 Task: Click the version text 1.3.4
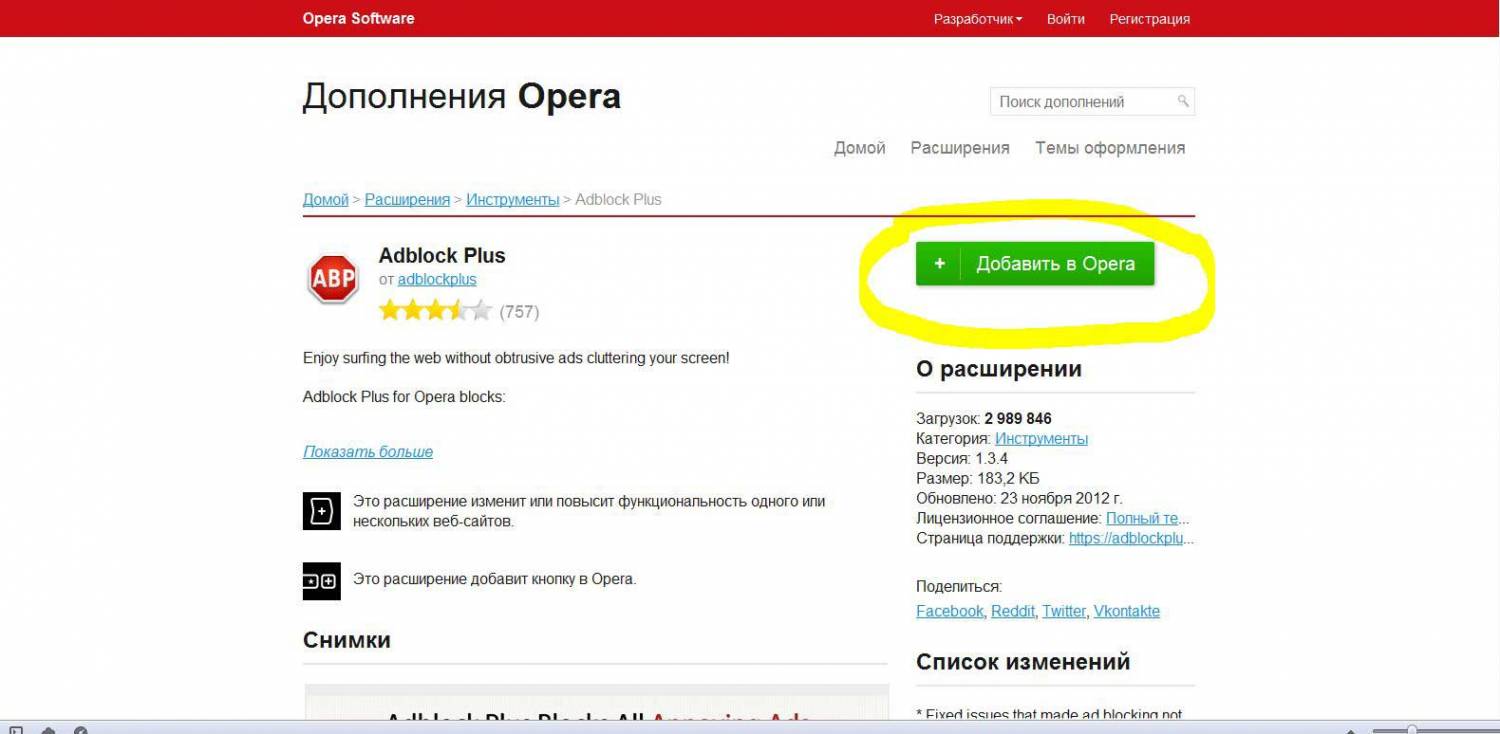point(992,458)
